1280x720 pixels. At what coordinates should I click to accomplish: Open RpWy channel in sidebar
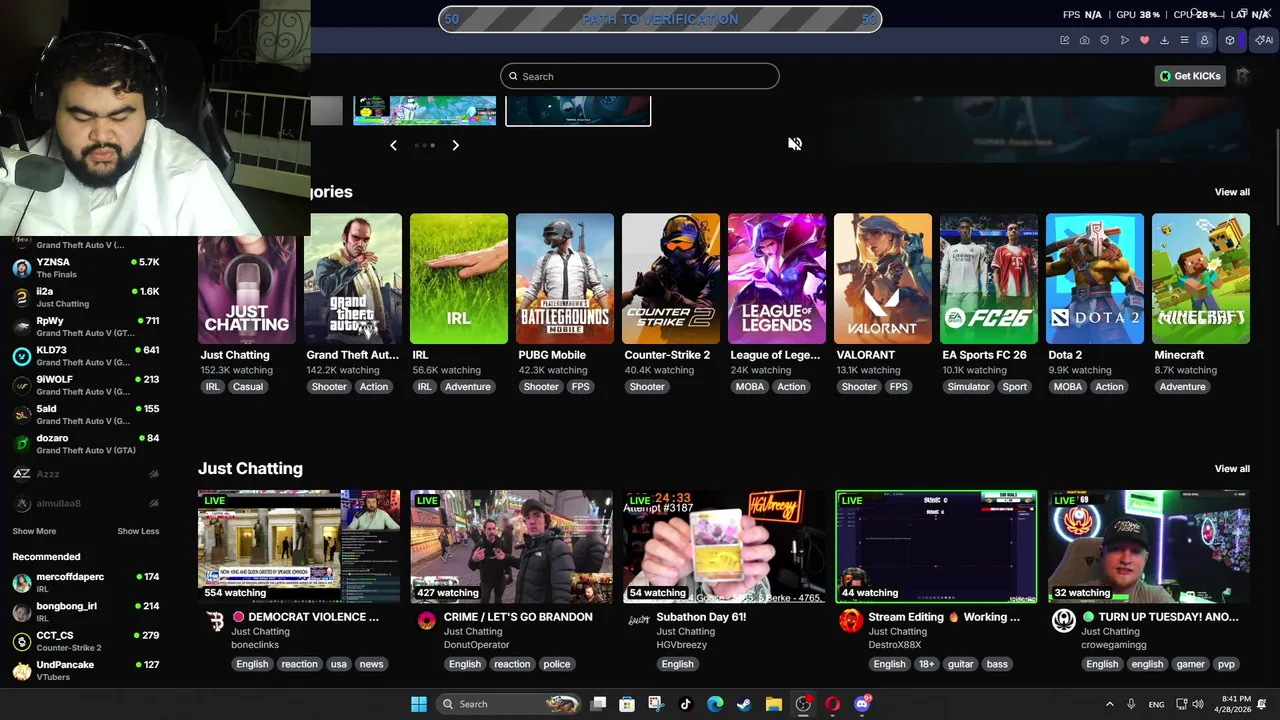pos(86,326)
